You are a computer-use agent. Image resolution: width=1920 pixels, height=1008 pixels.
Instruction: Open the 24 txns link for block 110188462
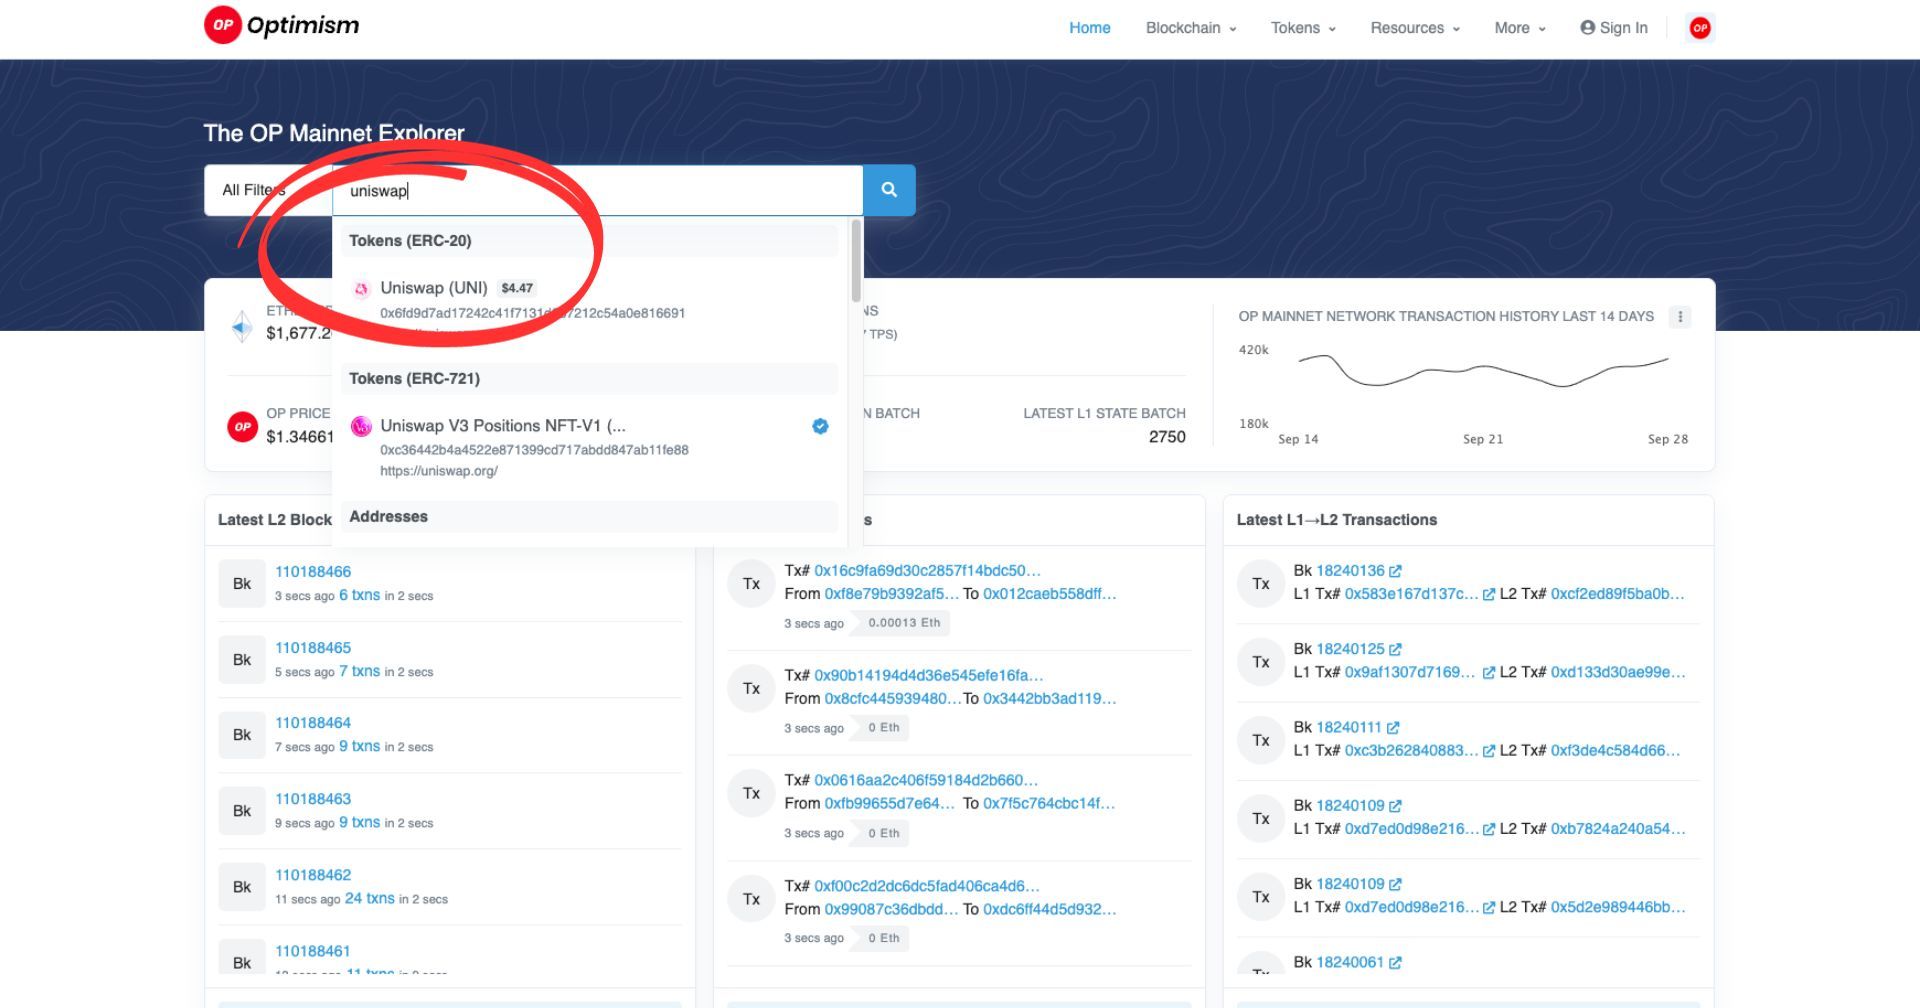tap(370, 899)
